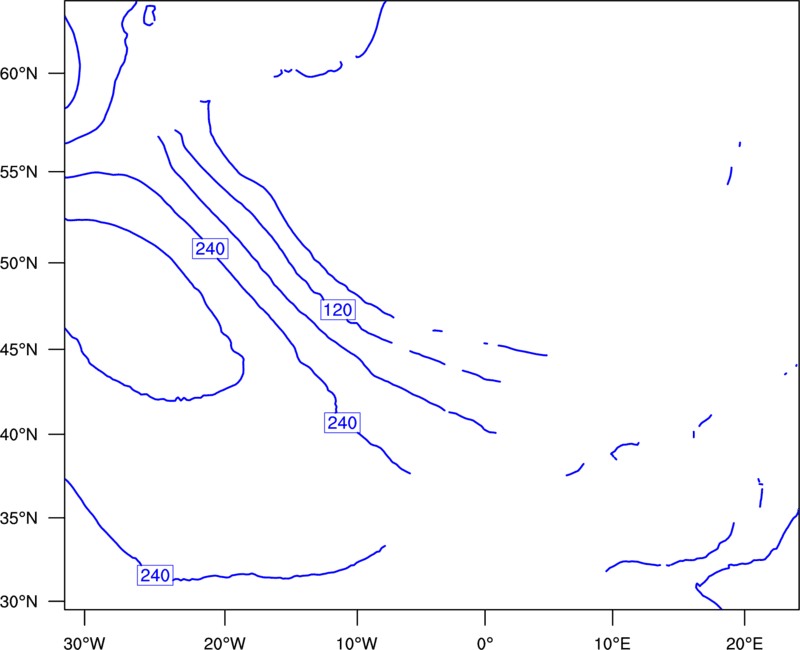Click the 10°W longitude label
Viewport: 800px width, 650px height.
click(x=357, y=643)
